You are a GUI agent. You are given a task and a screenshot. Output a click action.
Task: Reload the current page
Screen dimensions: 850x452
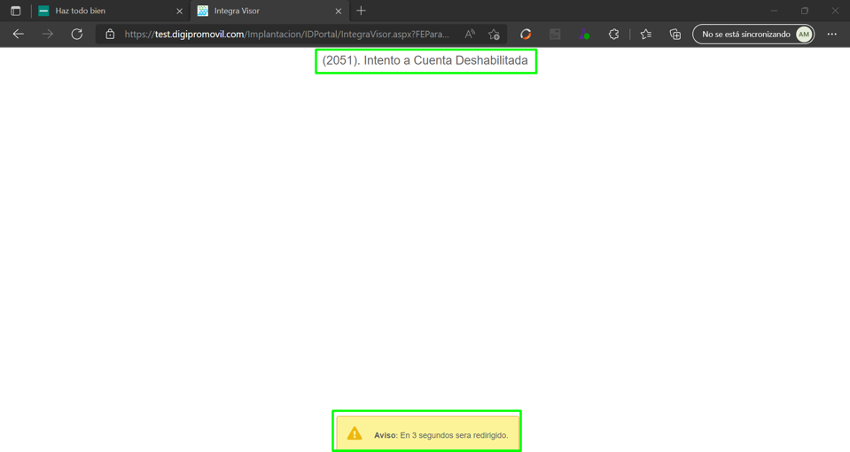coord(76,34)
